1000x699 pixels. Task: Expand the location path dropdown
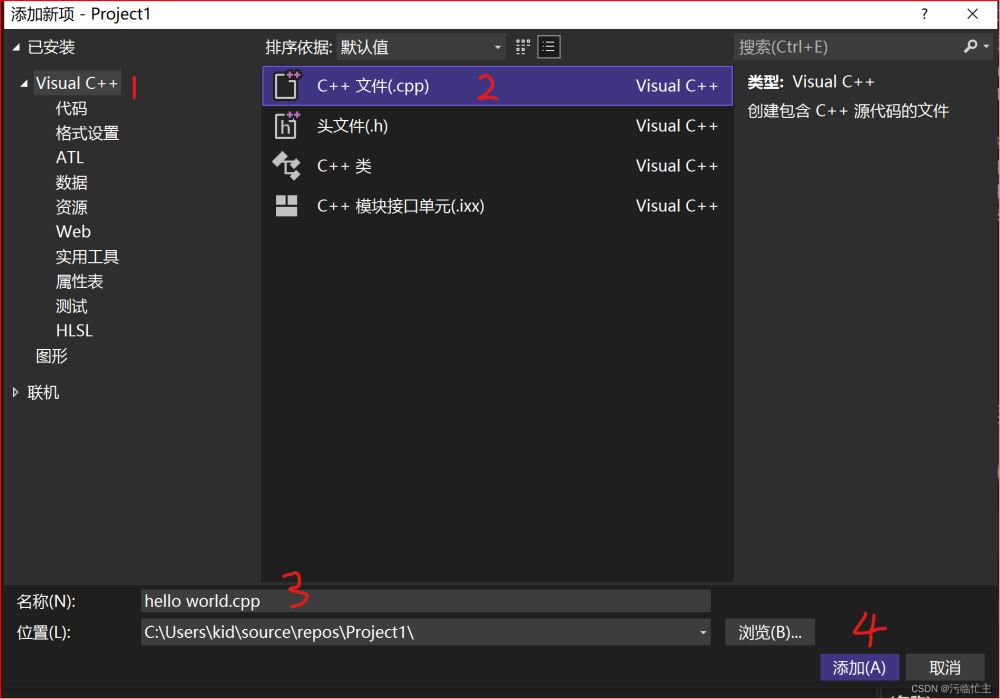(703, 633)
